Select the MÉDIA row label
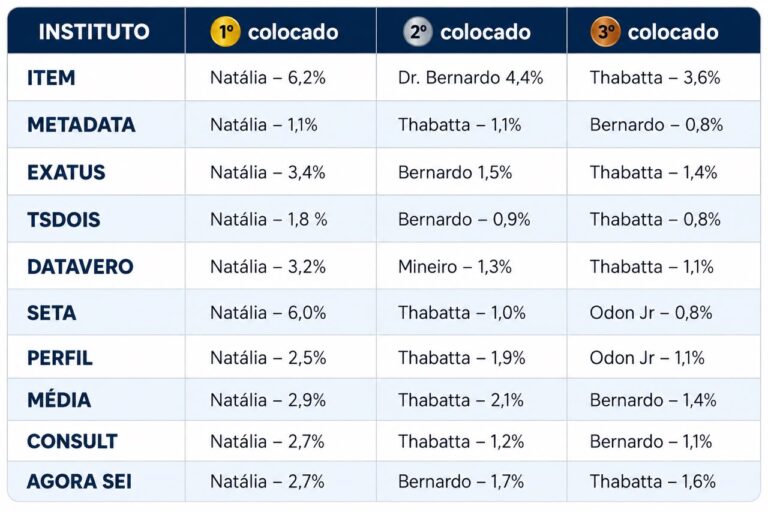Screen dimensions: 768x512 coord(59,399)
